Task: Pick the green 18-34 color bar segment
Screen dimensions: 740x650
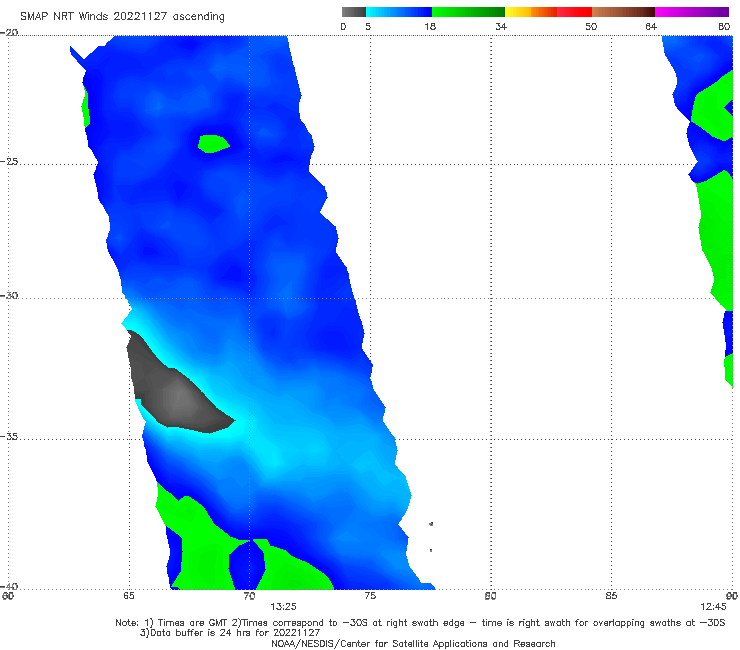Action: pyautogui.click(x=468, y=12)
